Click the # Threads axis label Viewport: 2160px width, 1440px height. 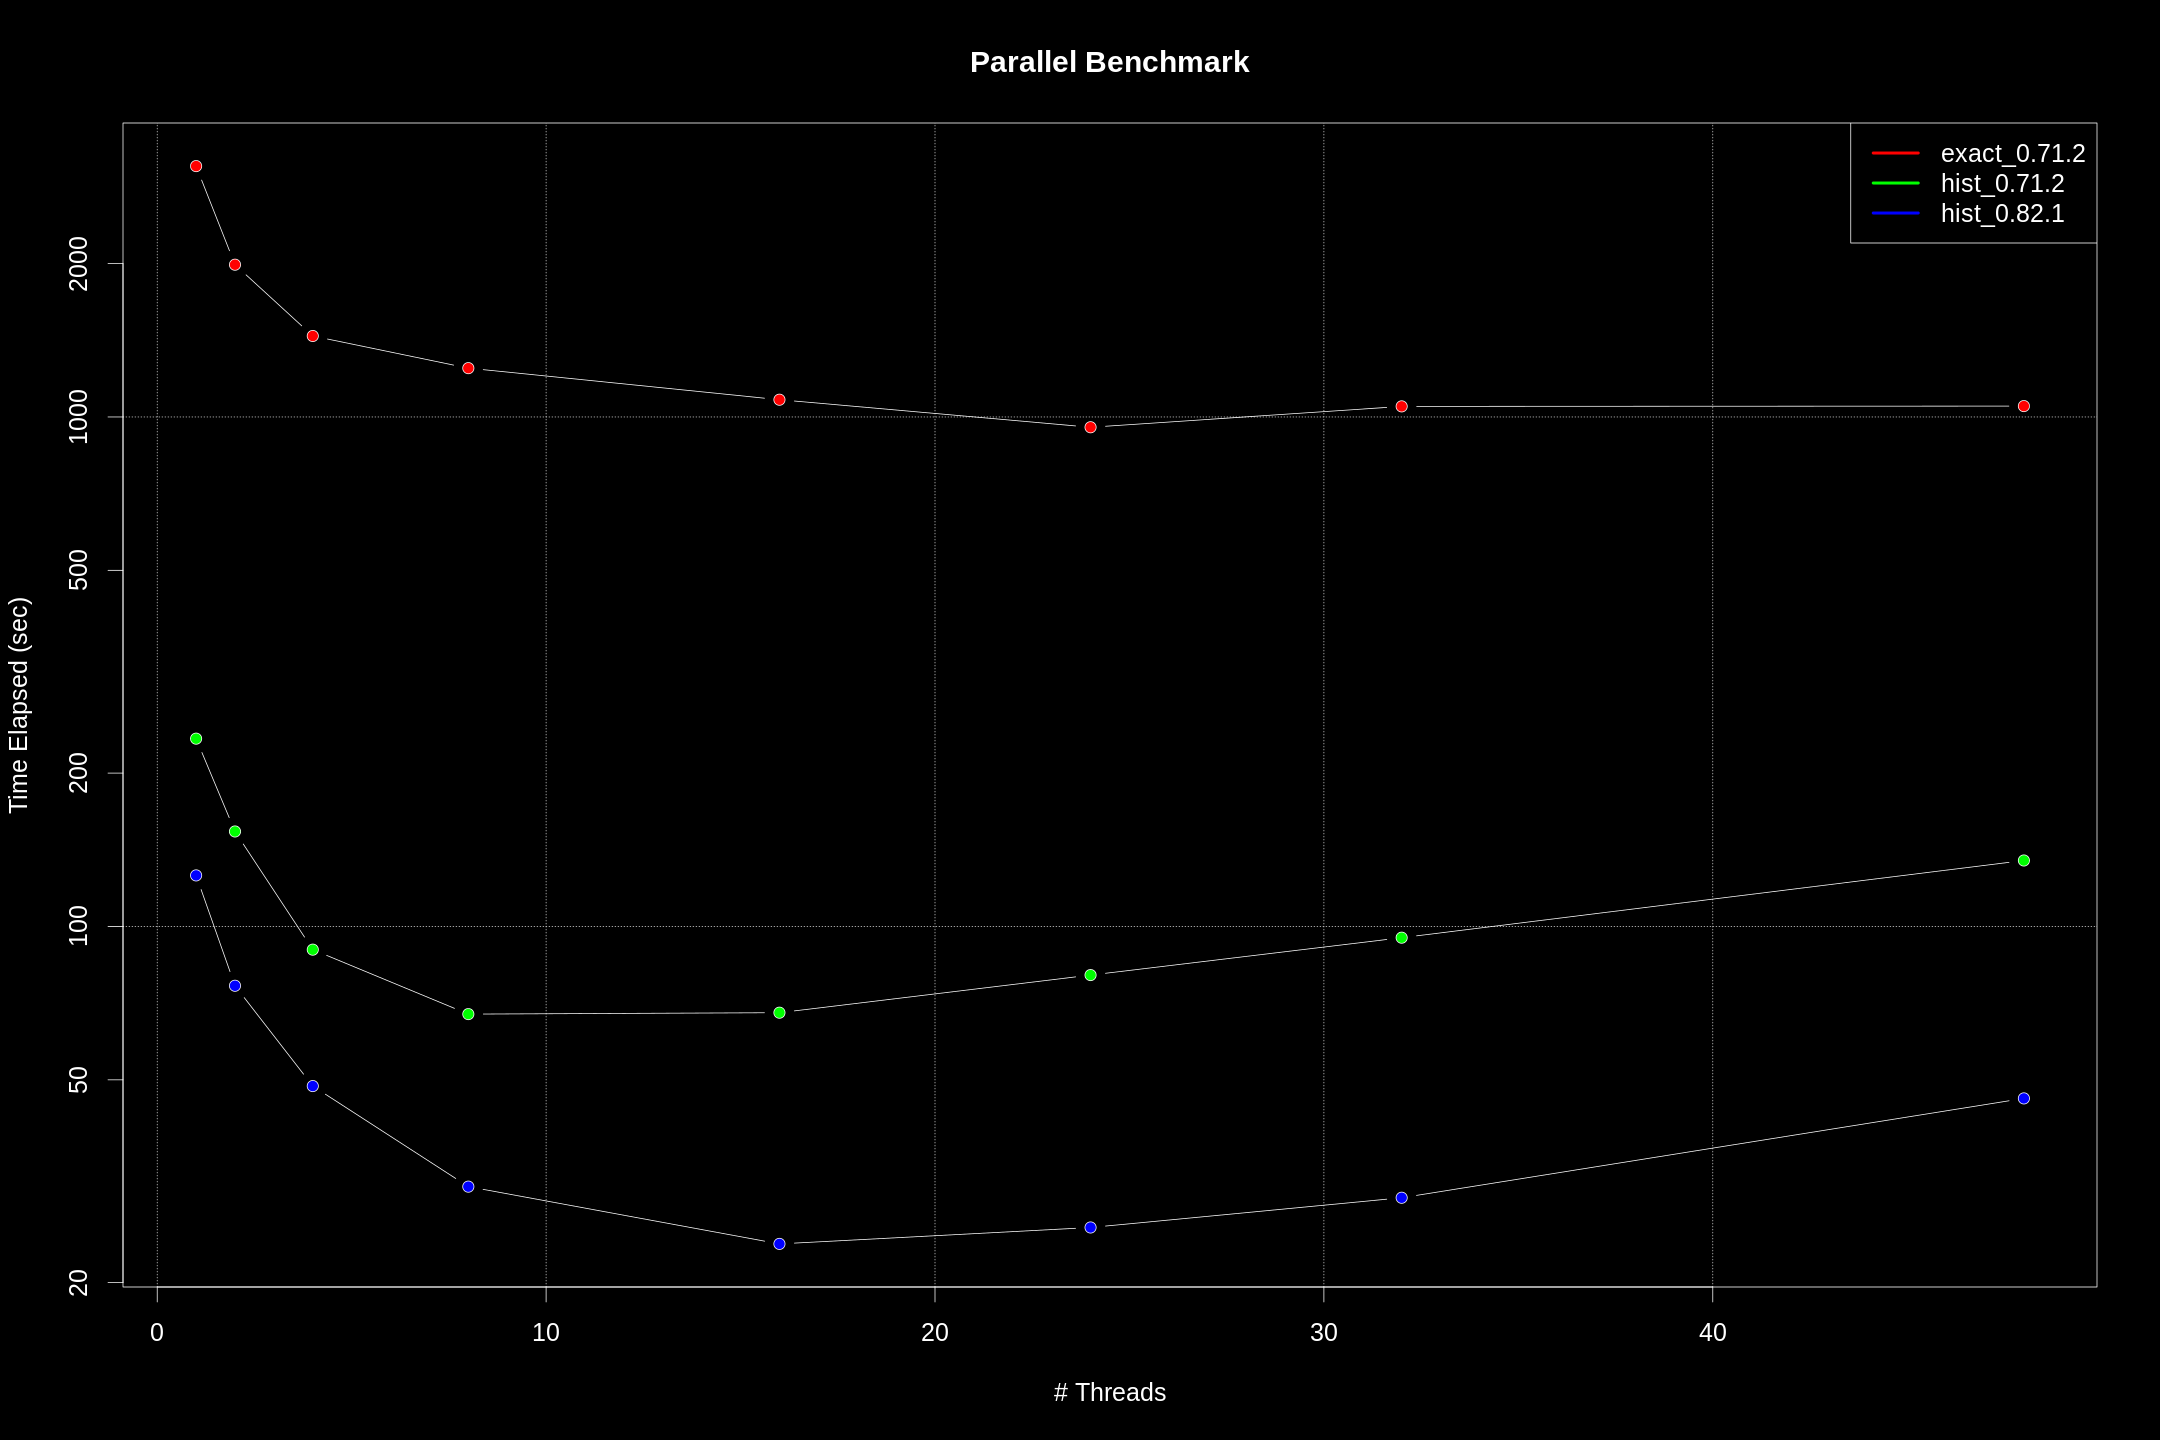tap(1108, 1392)
